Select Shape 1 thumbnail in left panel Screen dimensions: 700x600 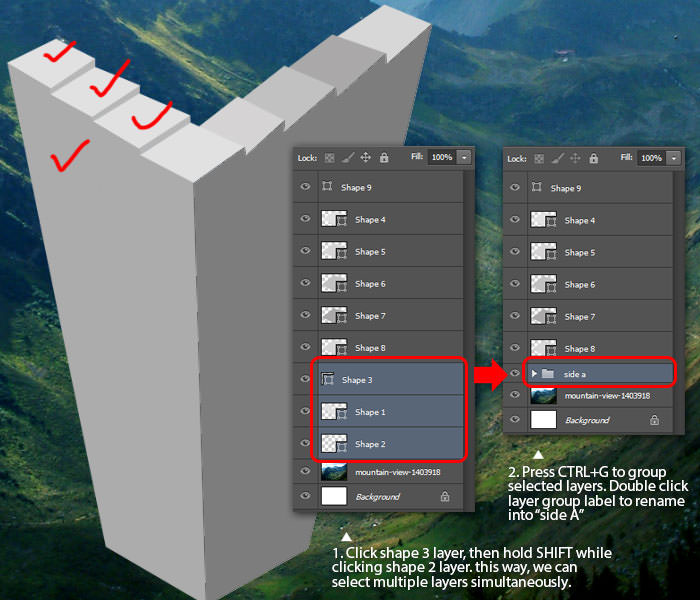(334, 412)
